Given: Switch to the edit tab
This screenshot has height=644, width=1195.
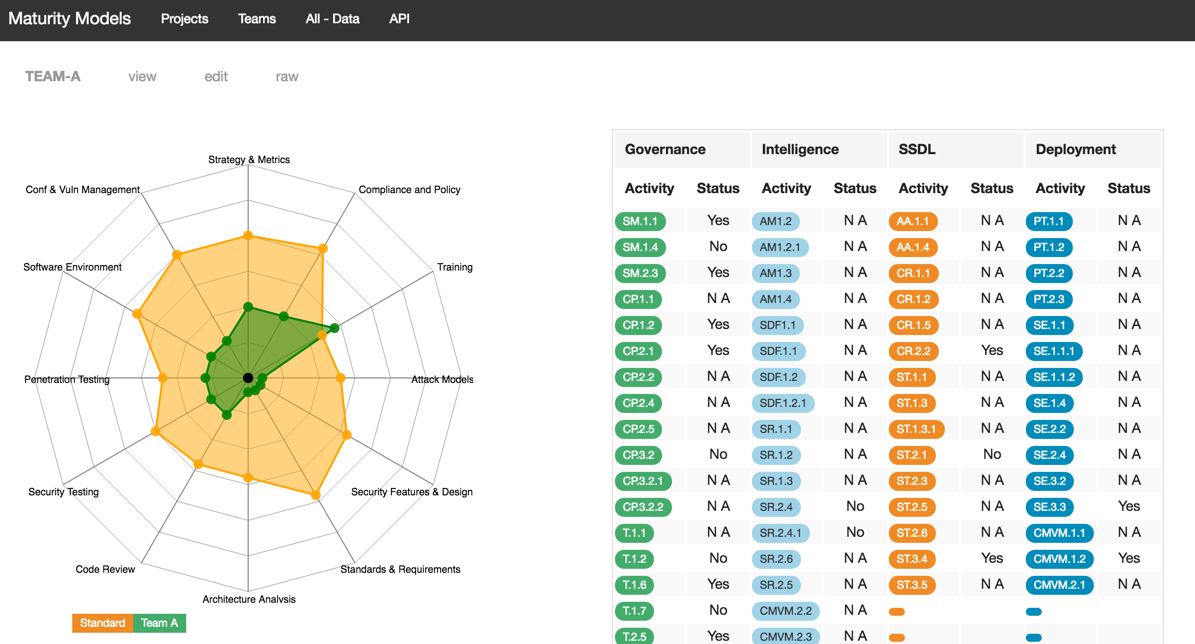Looking at the screenshot, I should (x=216, y=77).
